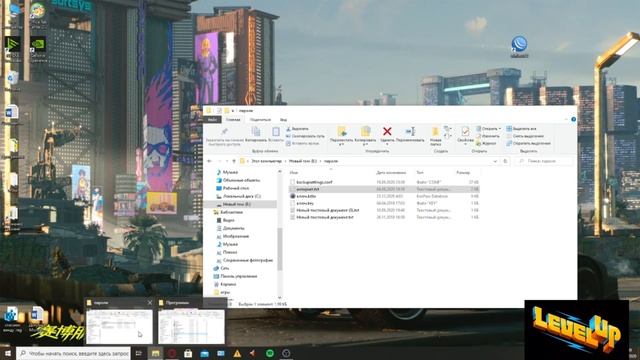This screenshot has height=360, width=640.
Task: Click Invert selection in the Select group
Action: pyautogui.click(x=529, y=143)
